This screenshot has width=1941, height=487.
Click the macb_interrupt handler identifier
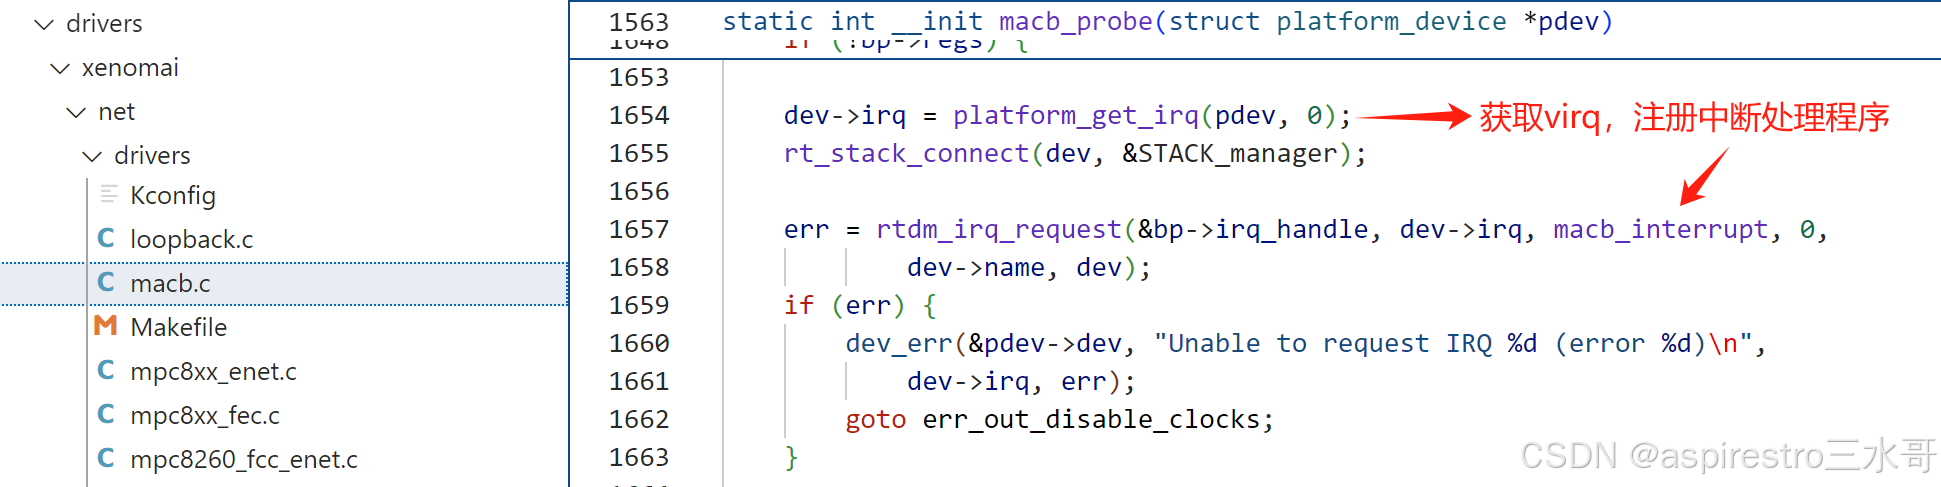click(x=1660, y=230)
